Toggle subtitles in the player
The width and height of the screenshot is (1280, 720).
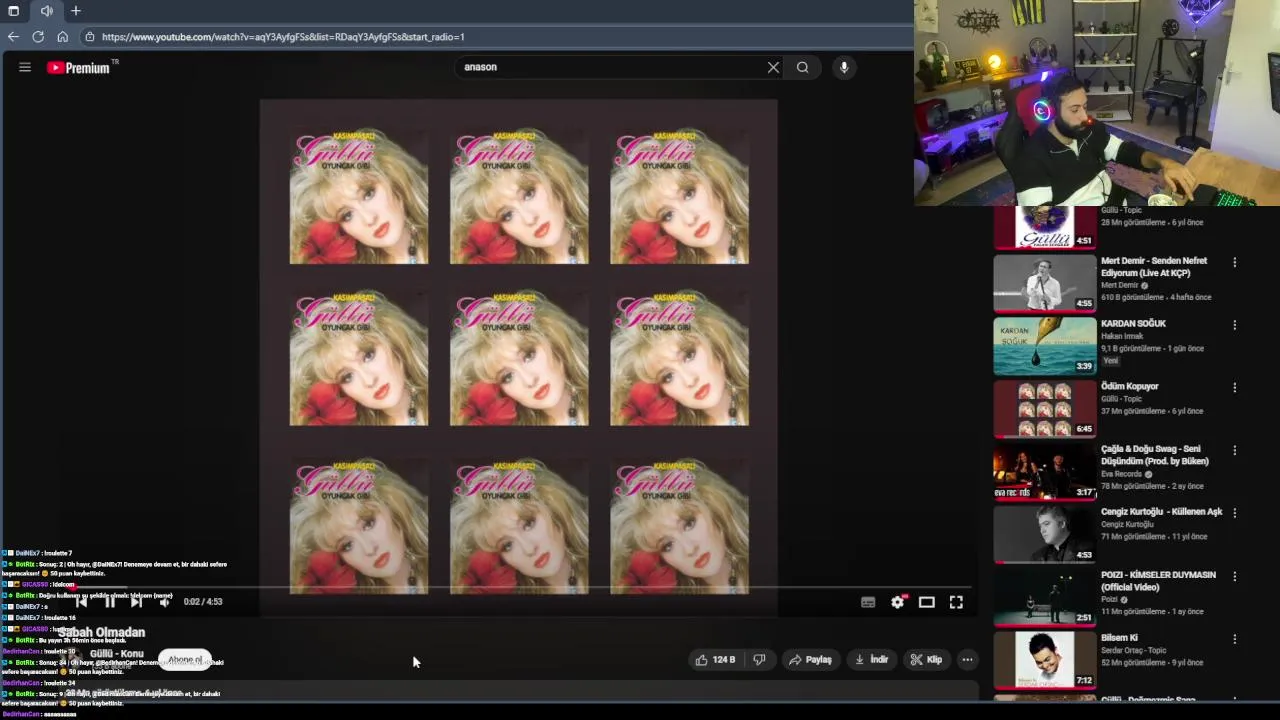pyautogui.click(x=868, y=602)
